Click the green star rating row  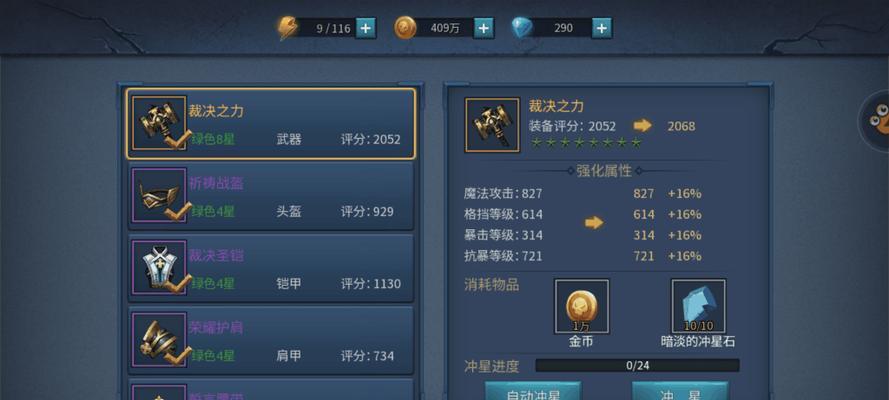[586, 143]
